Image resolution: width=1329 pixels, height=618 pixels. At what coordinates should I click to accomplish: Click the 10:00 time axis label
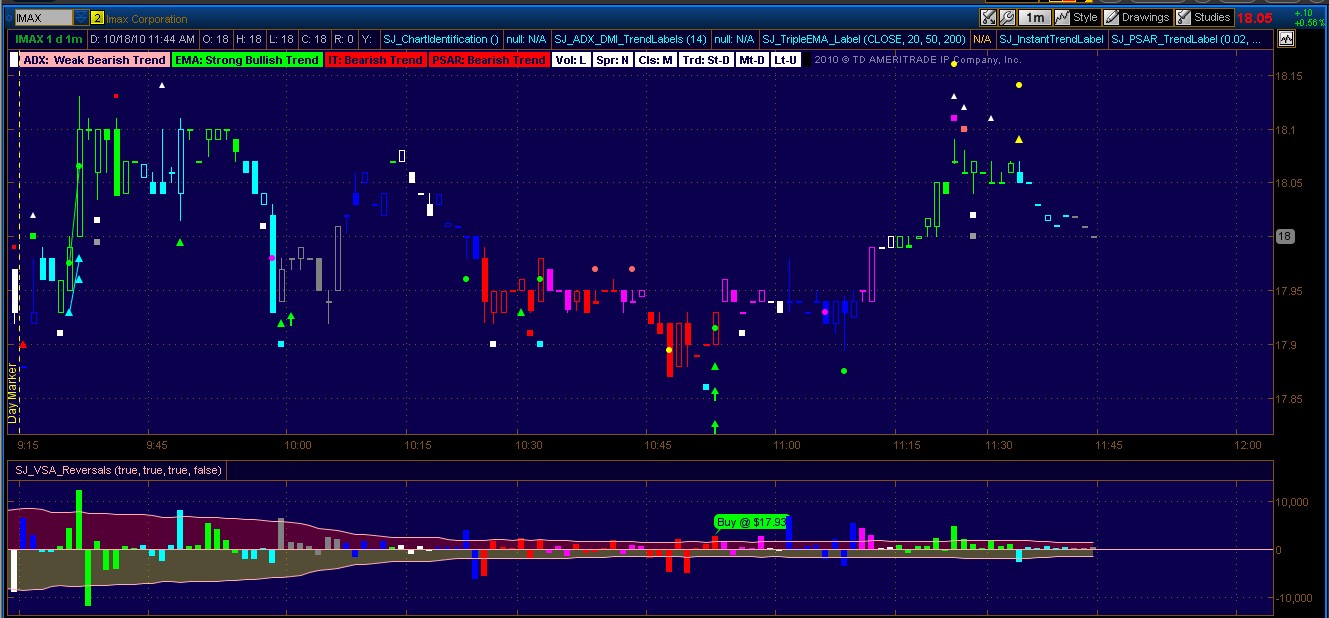coord(298,444)
